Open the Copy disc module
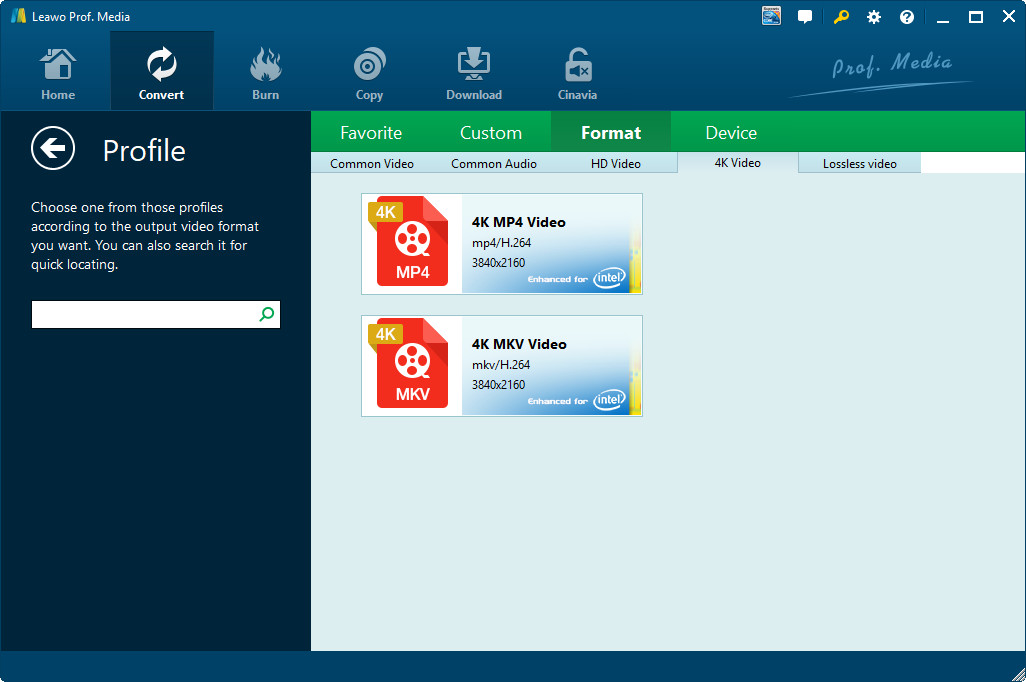This screenshot has height=682, width=1026. 369,74
